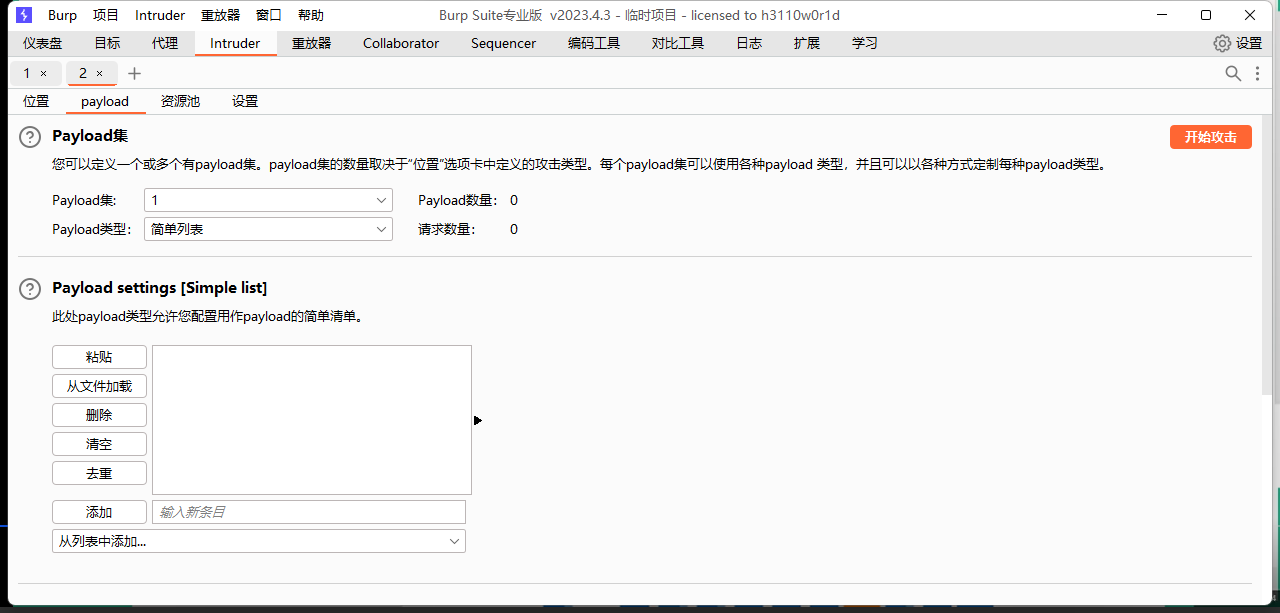Open help for Payload settings section

click(x=30, y=289)
